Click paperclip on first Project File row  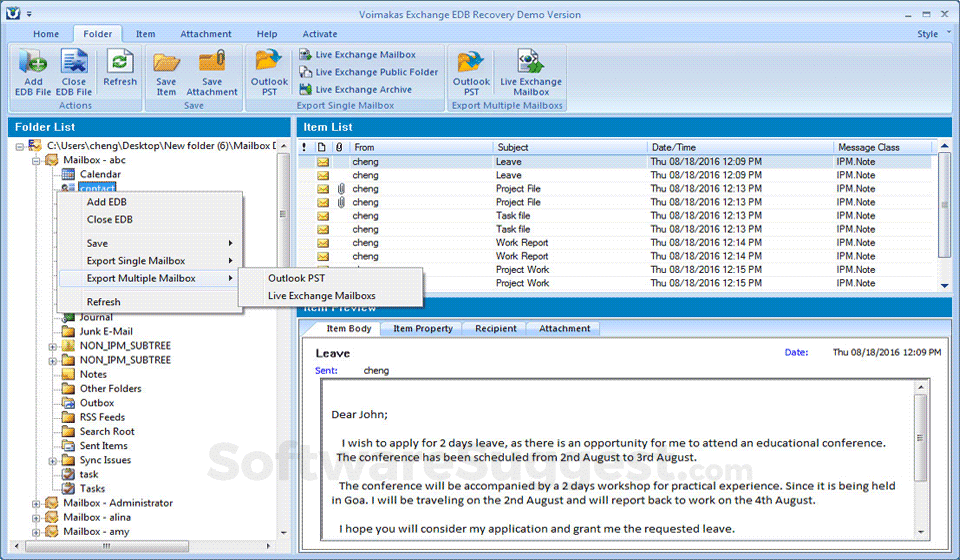pyautogui.click(x=341, y=189)
